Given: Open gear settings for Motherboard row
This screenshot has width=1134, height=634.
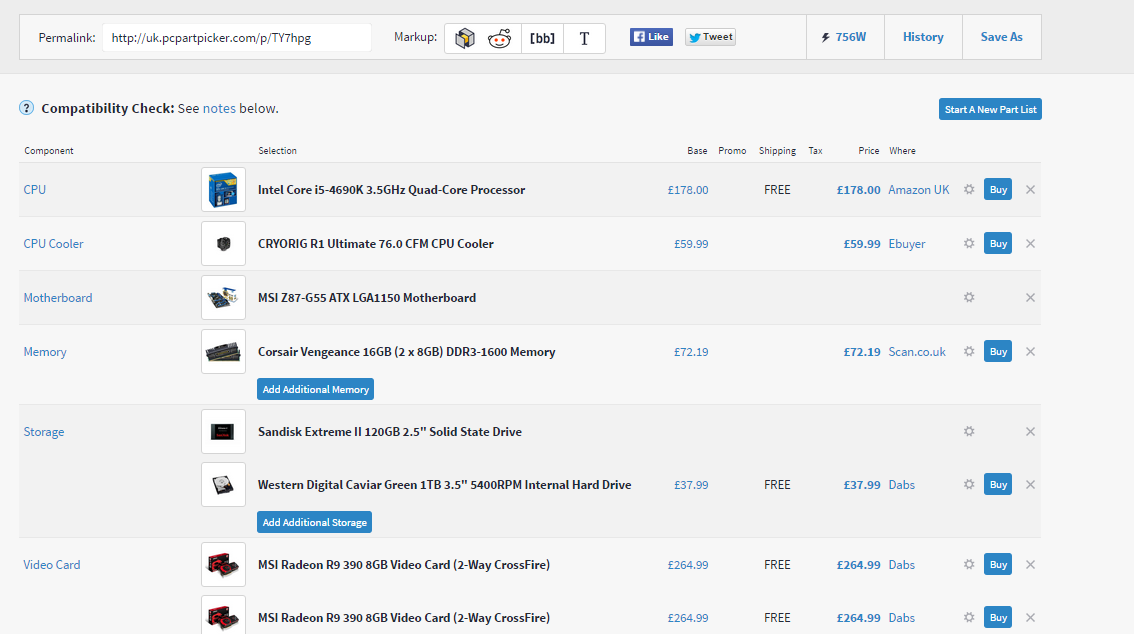Looking at the screenshot, I should click(x=969, y=297).
